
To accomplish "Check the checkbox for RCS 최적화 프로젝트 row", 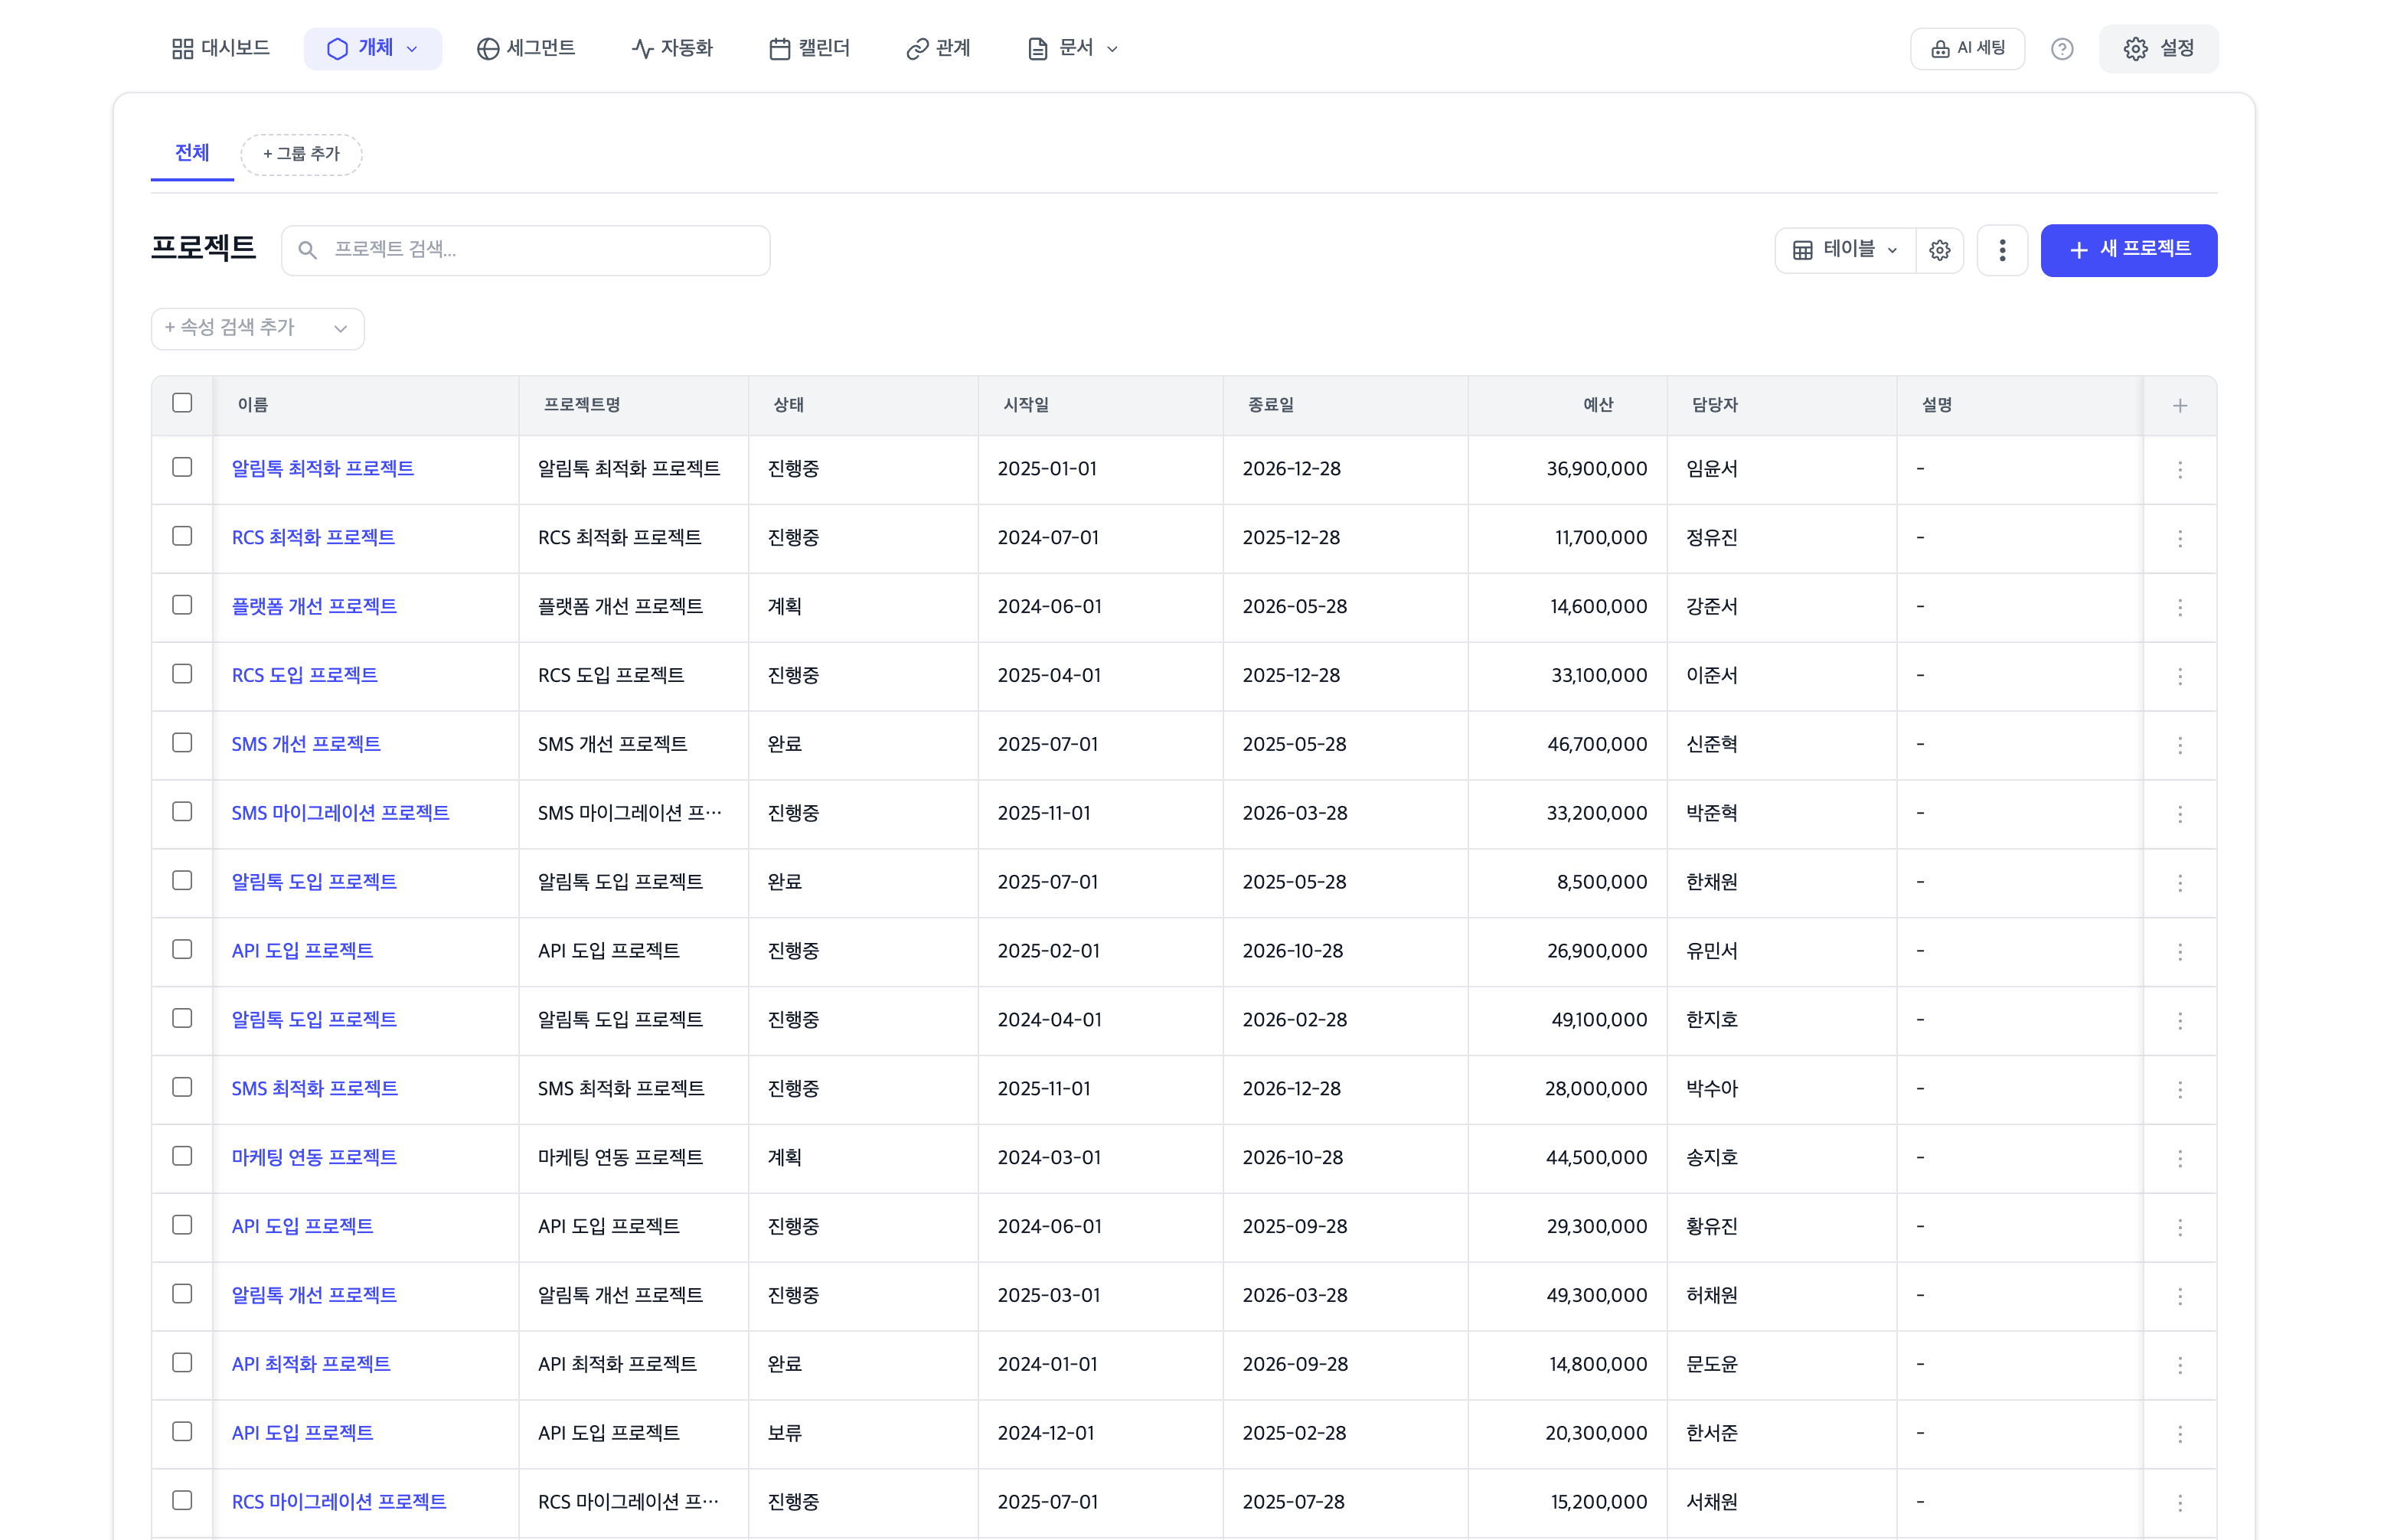I will 182,536.
